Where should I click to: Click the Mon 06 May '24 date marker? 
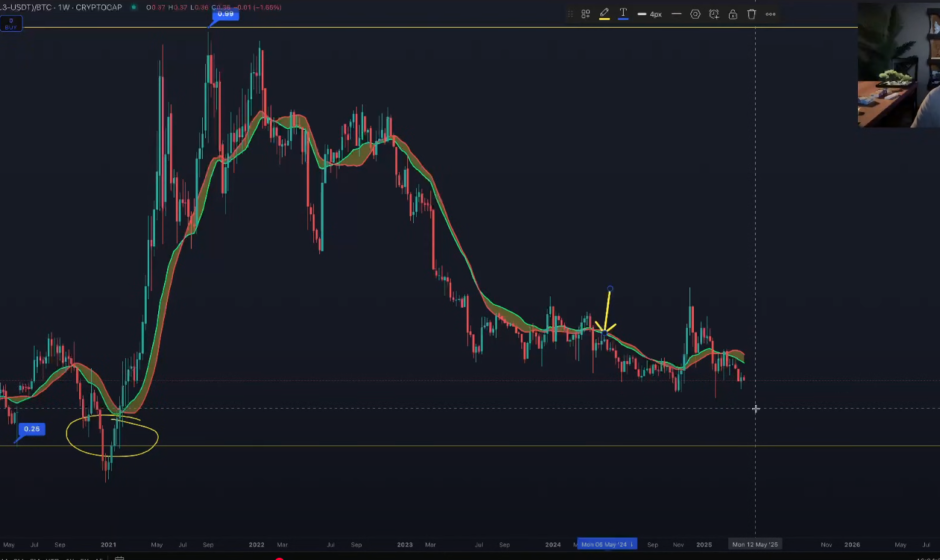pos(605,545)
